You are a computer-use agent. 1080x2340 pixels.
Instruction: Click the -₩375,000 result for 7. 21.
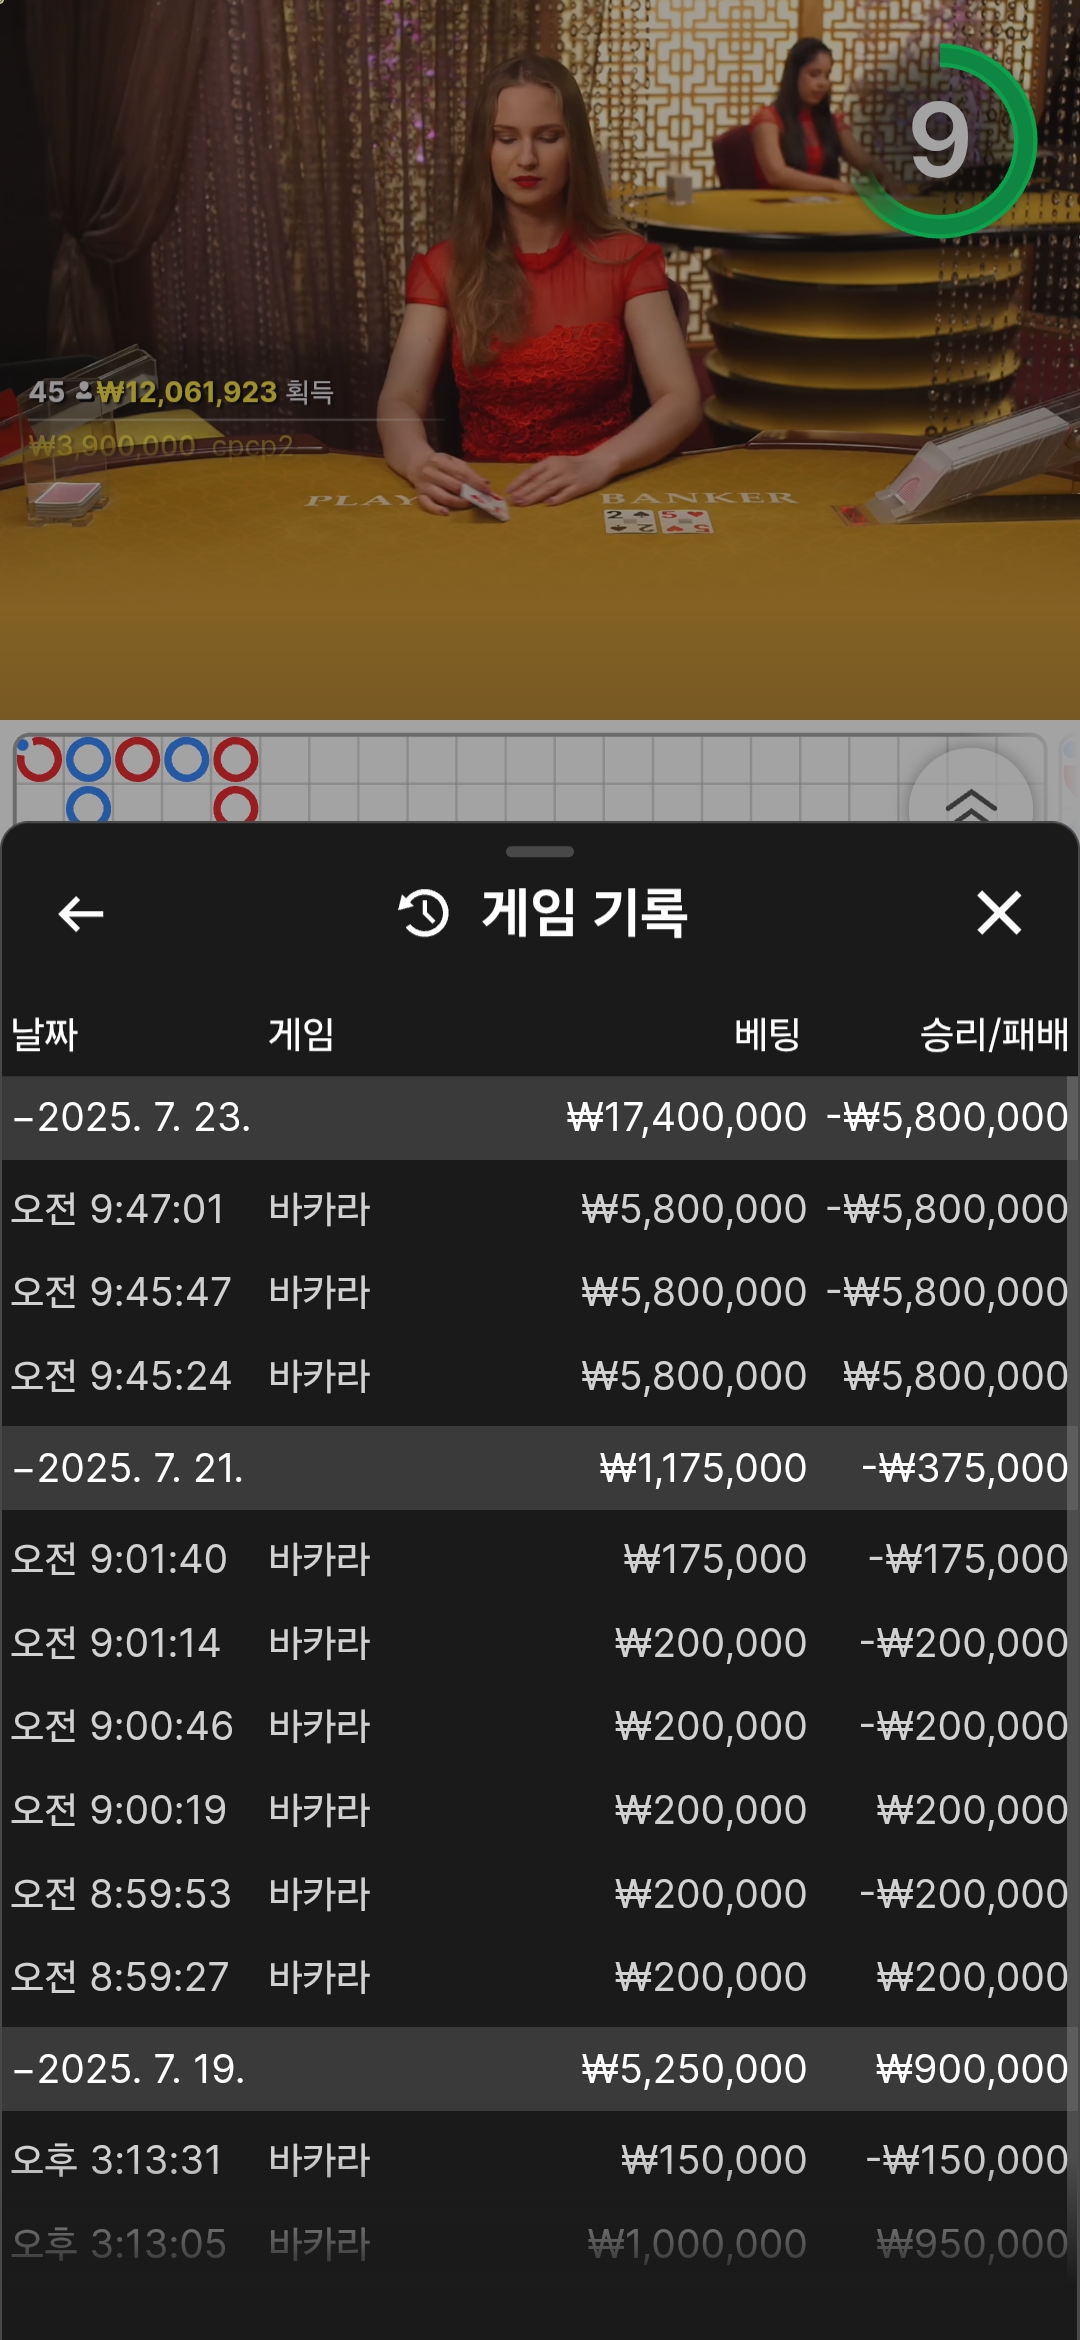pos(965,1468)
